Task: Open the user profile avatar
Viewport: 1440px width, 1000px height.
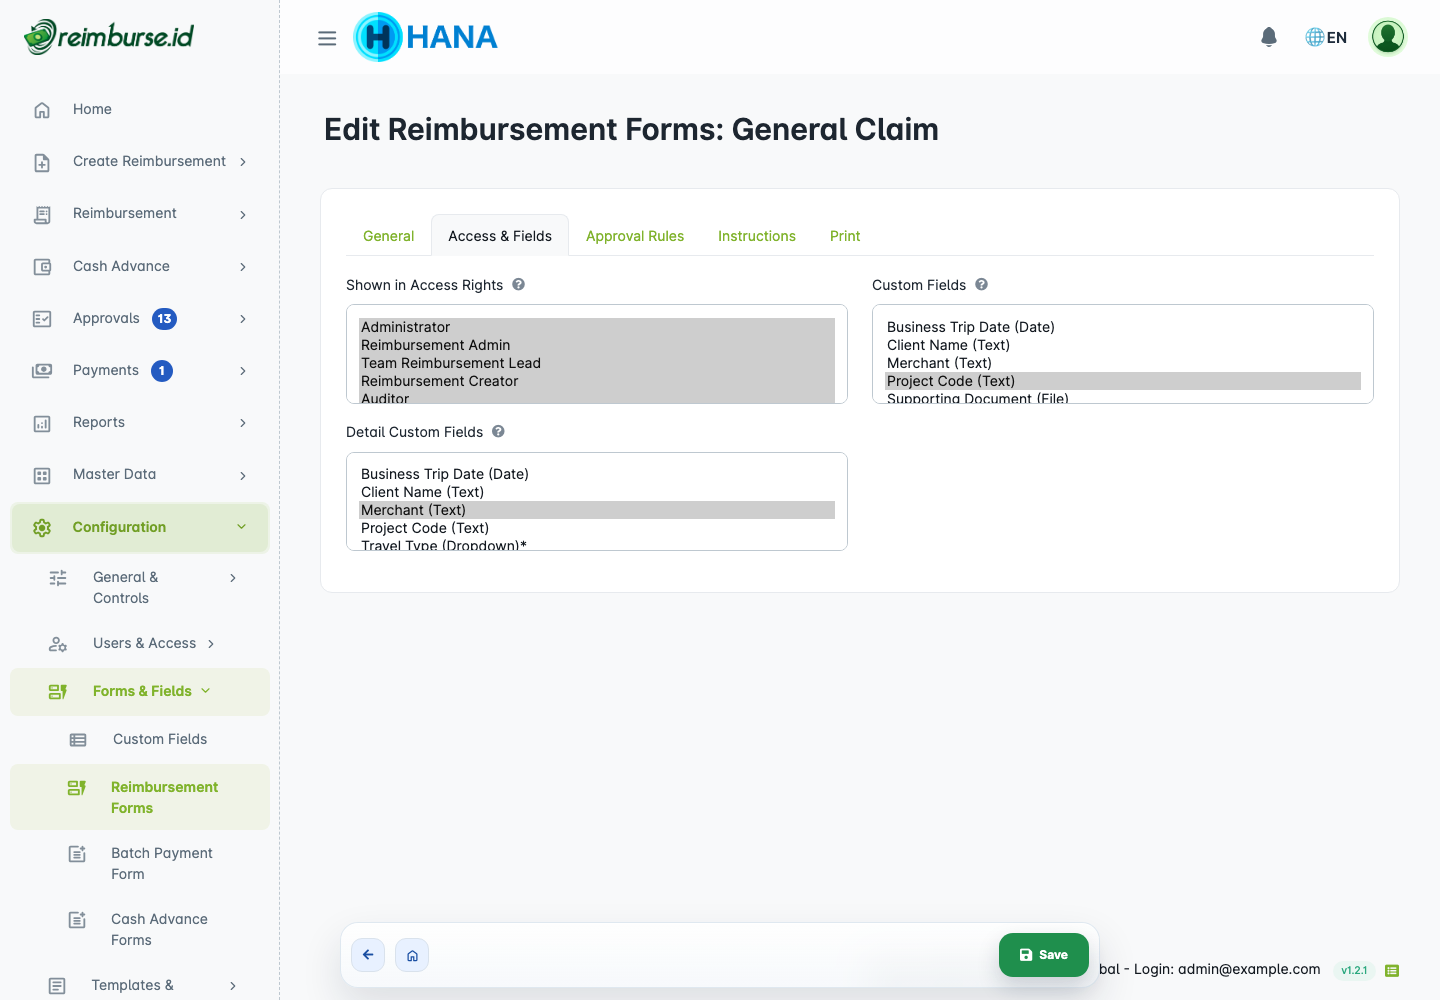Action: 1388,37
